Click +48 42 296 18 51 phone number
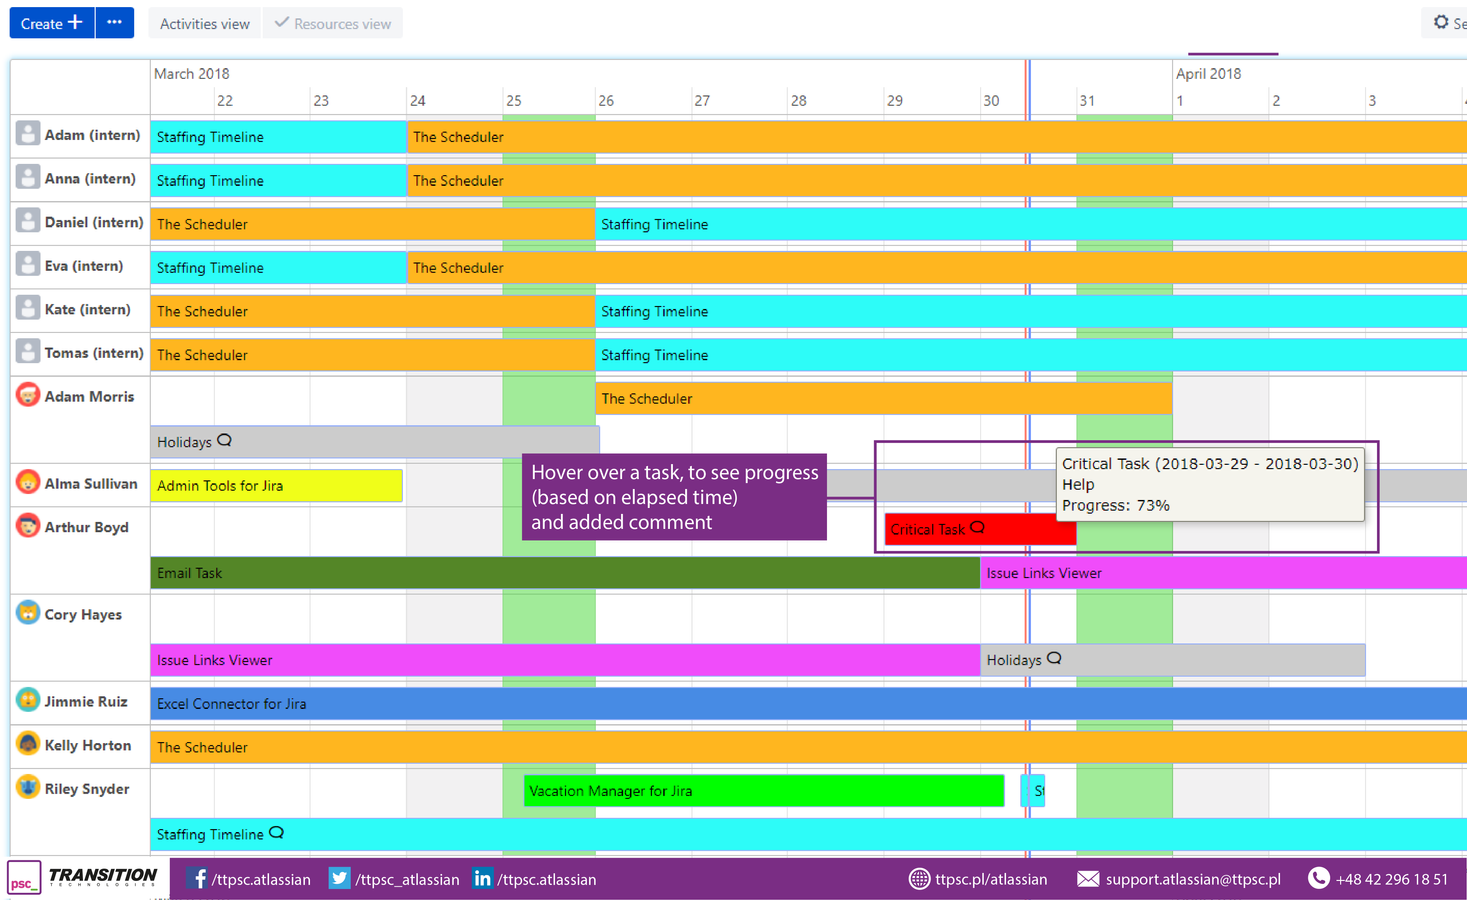This screenshot has width=1467, height=900. pyautogui.click(x=1391, y=880)
